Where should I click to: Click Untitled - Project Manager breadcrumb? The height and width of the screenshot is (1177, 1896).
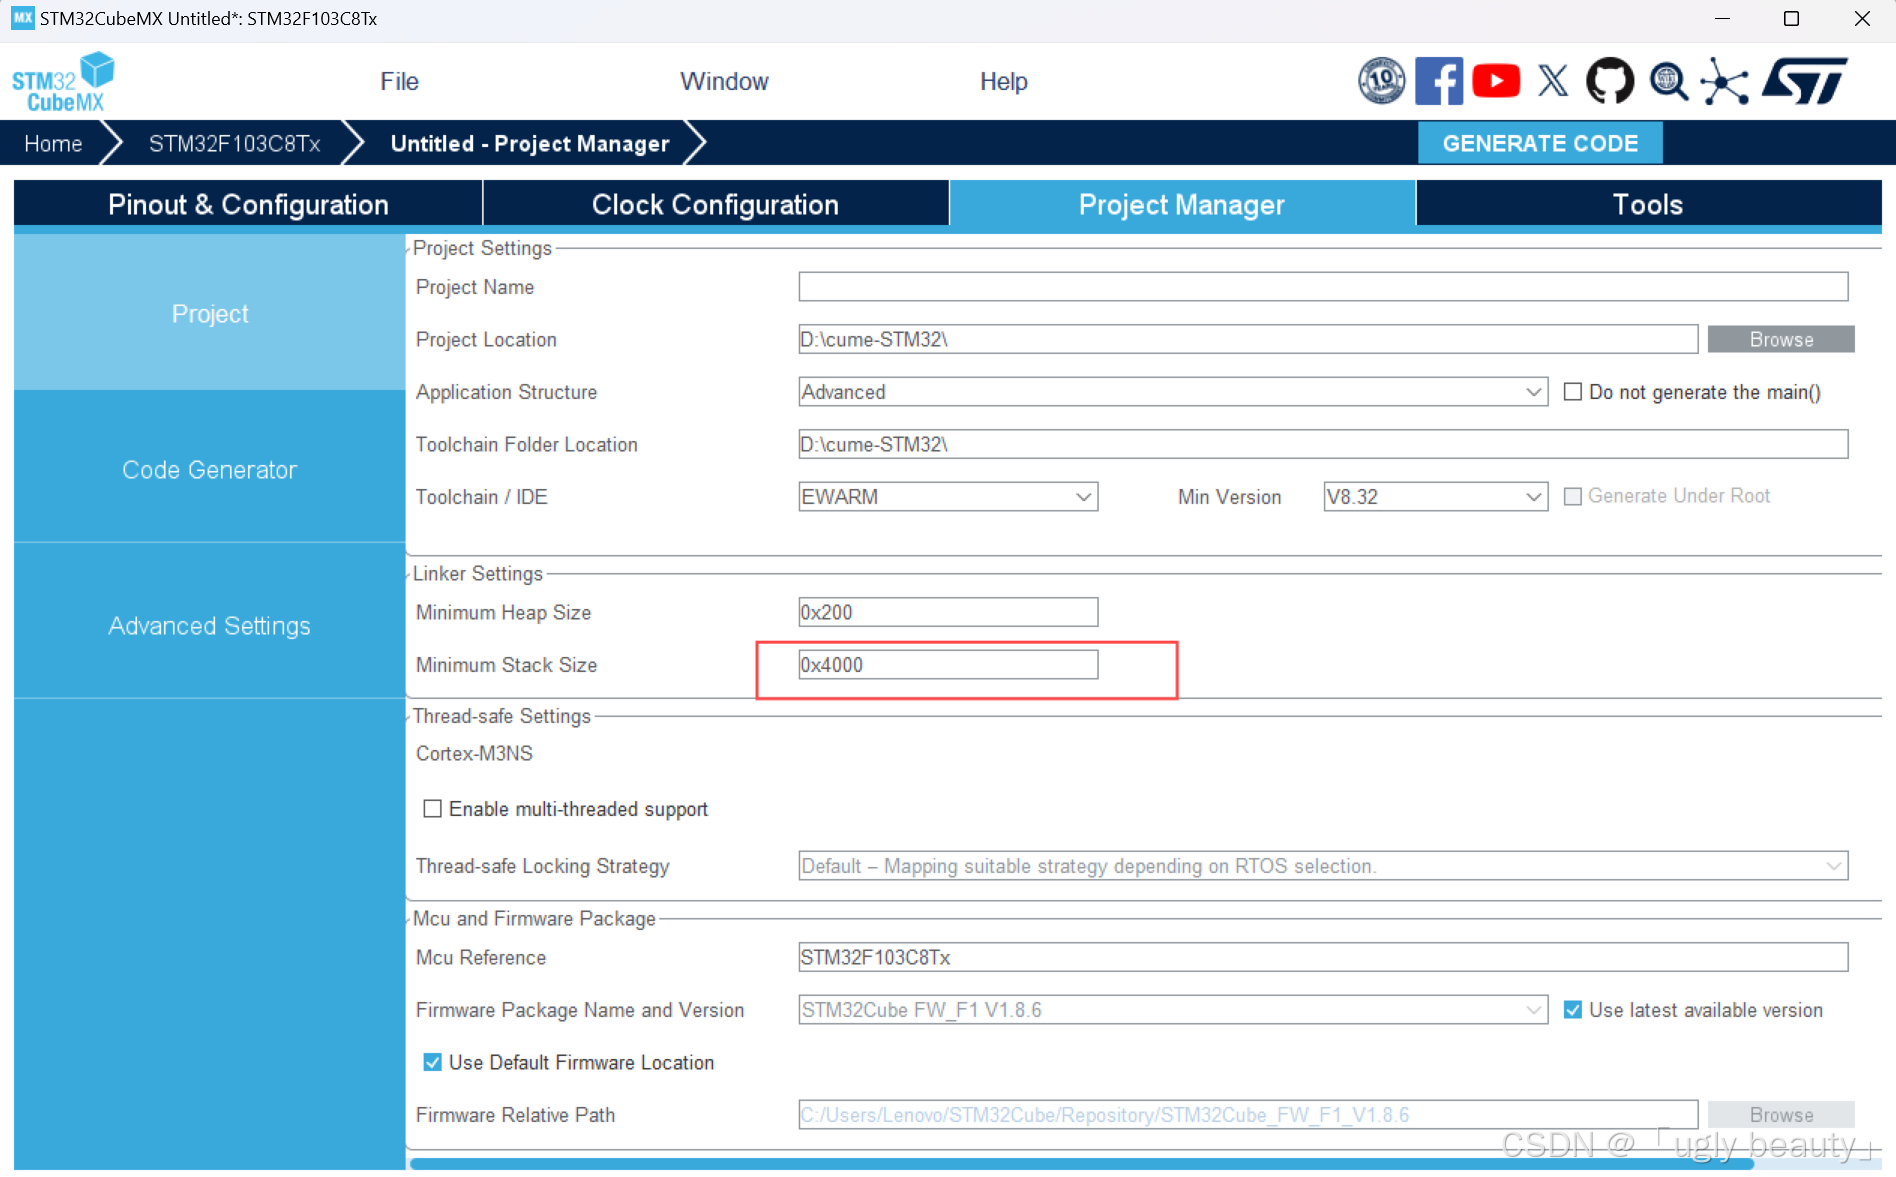pos(530,143)
